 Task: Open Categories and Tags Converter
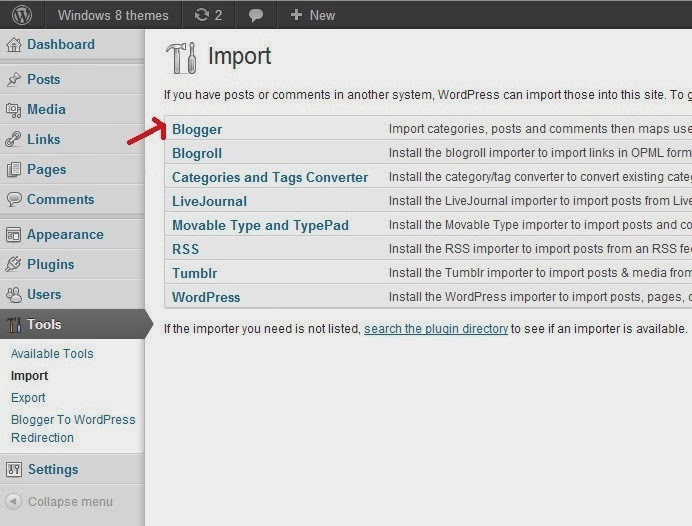pyautogui.click(x=270, y=177)
